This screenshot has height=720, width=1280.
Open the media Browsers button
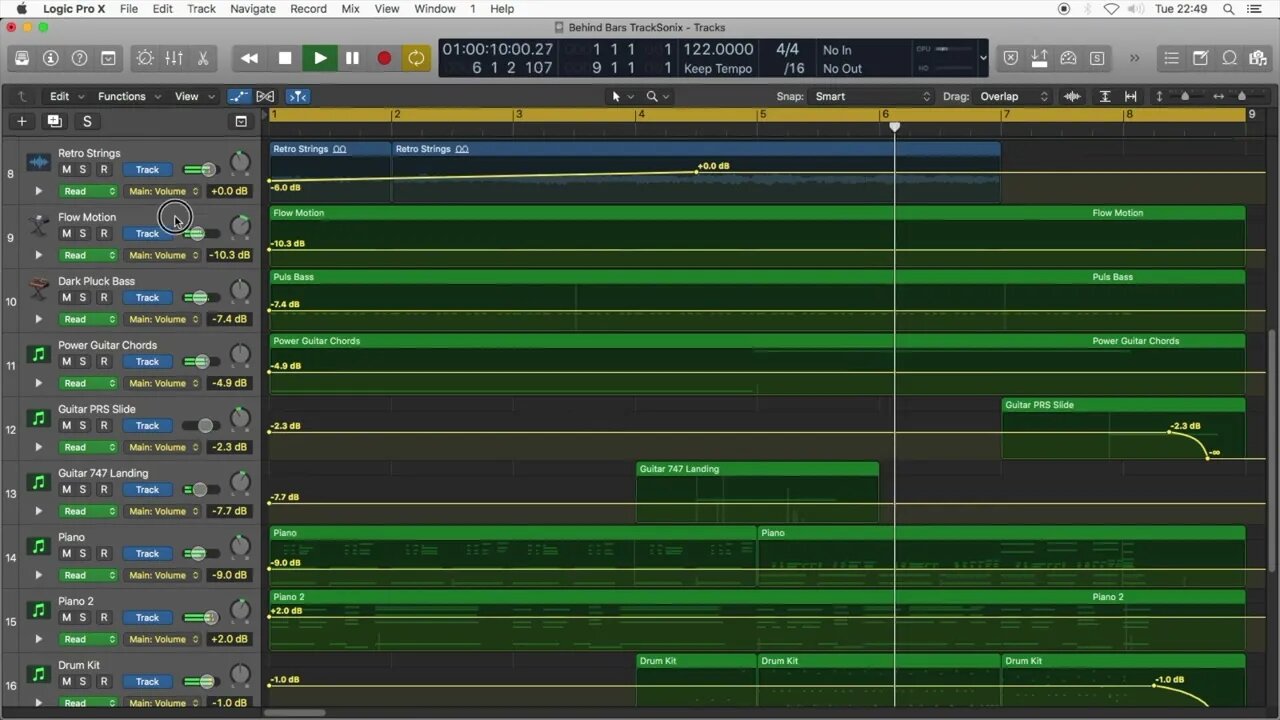click(1258, 58)
